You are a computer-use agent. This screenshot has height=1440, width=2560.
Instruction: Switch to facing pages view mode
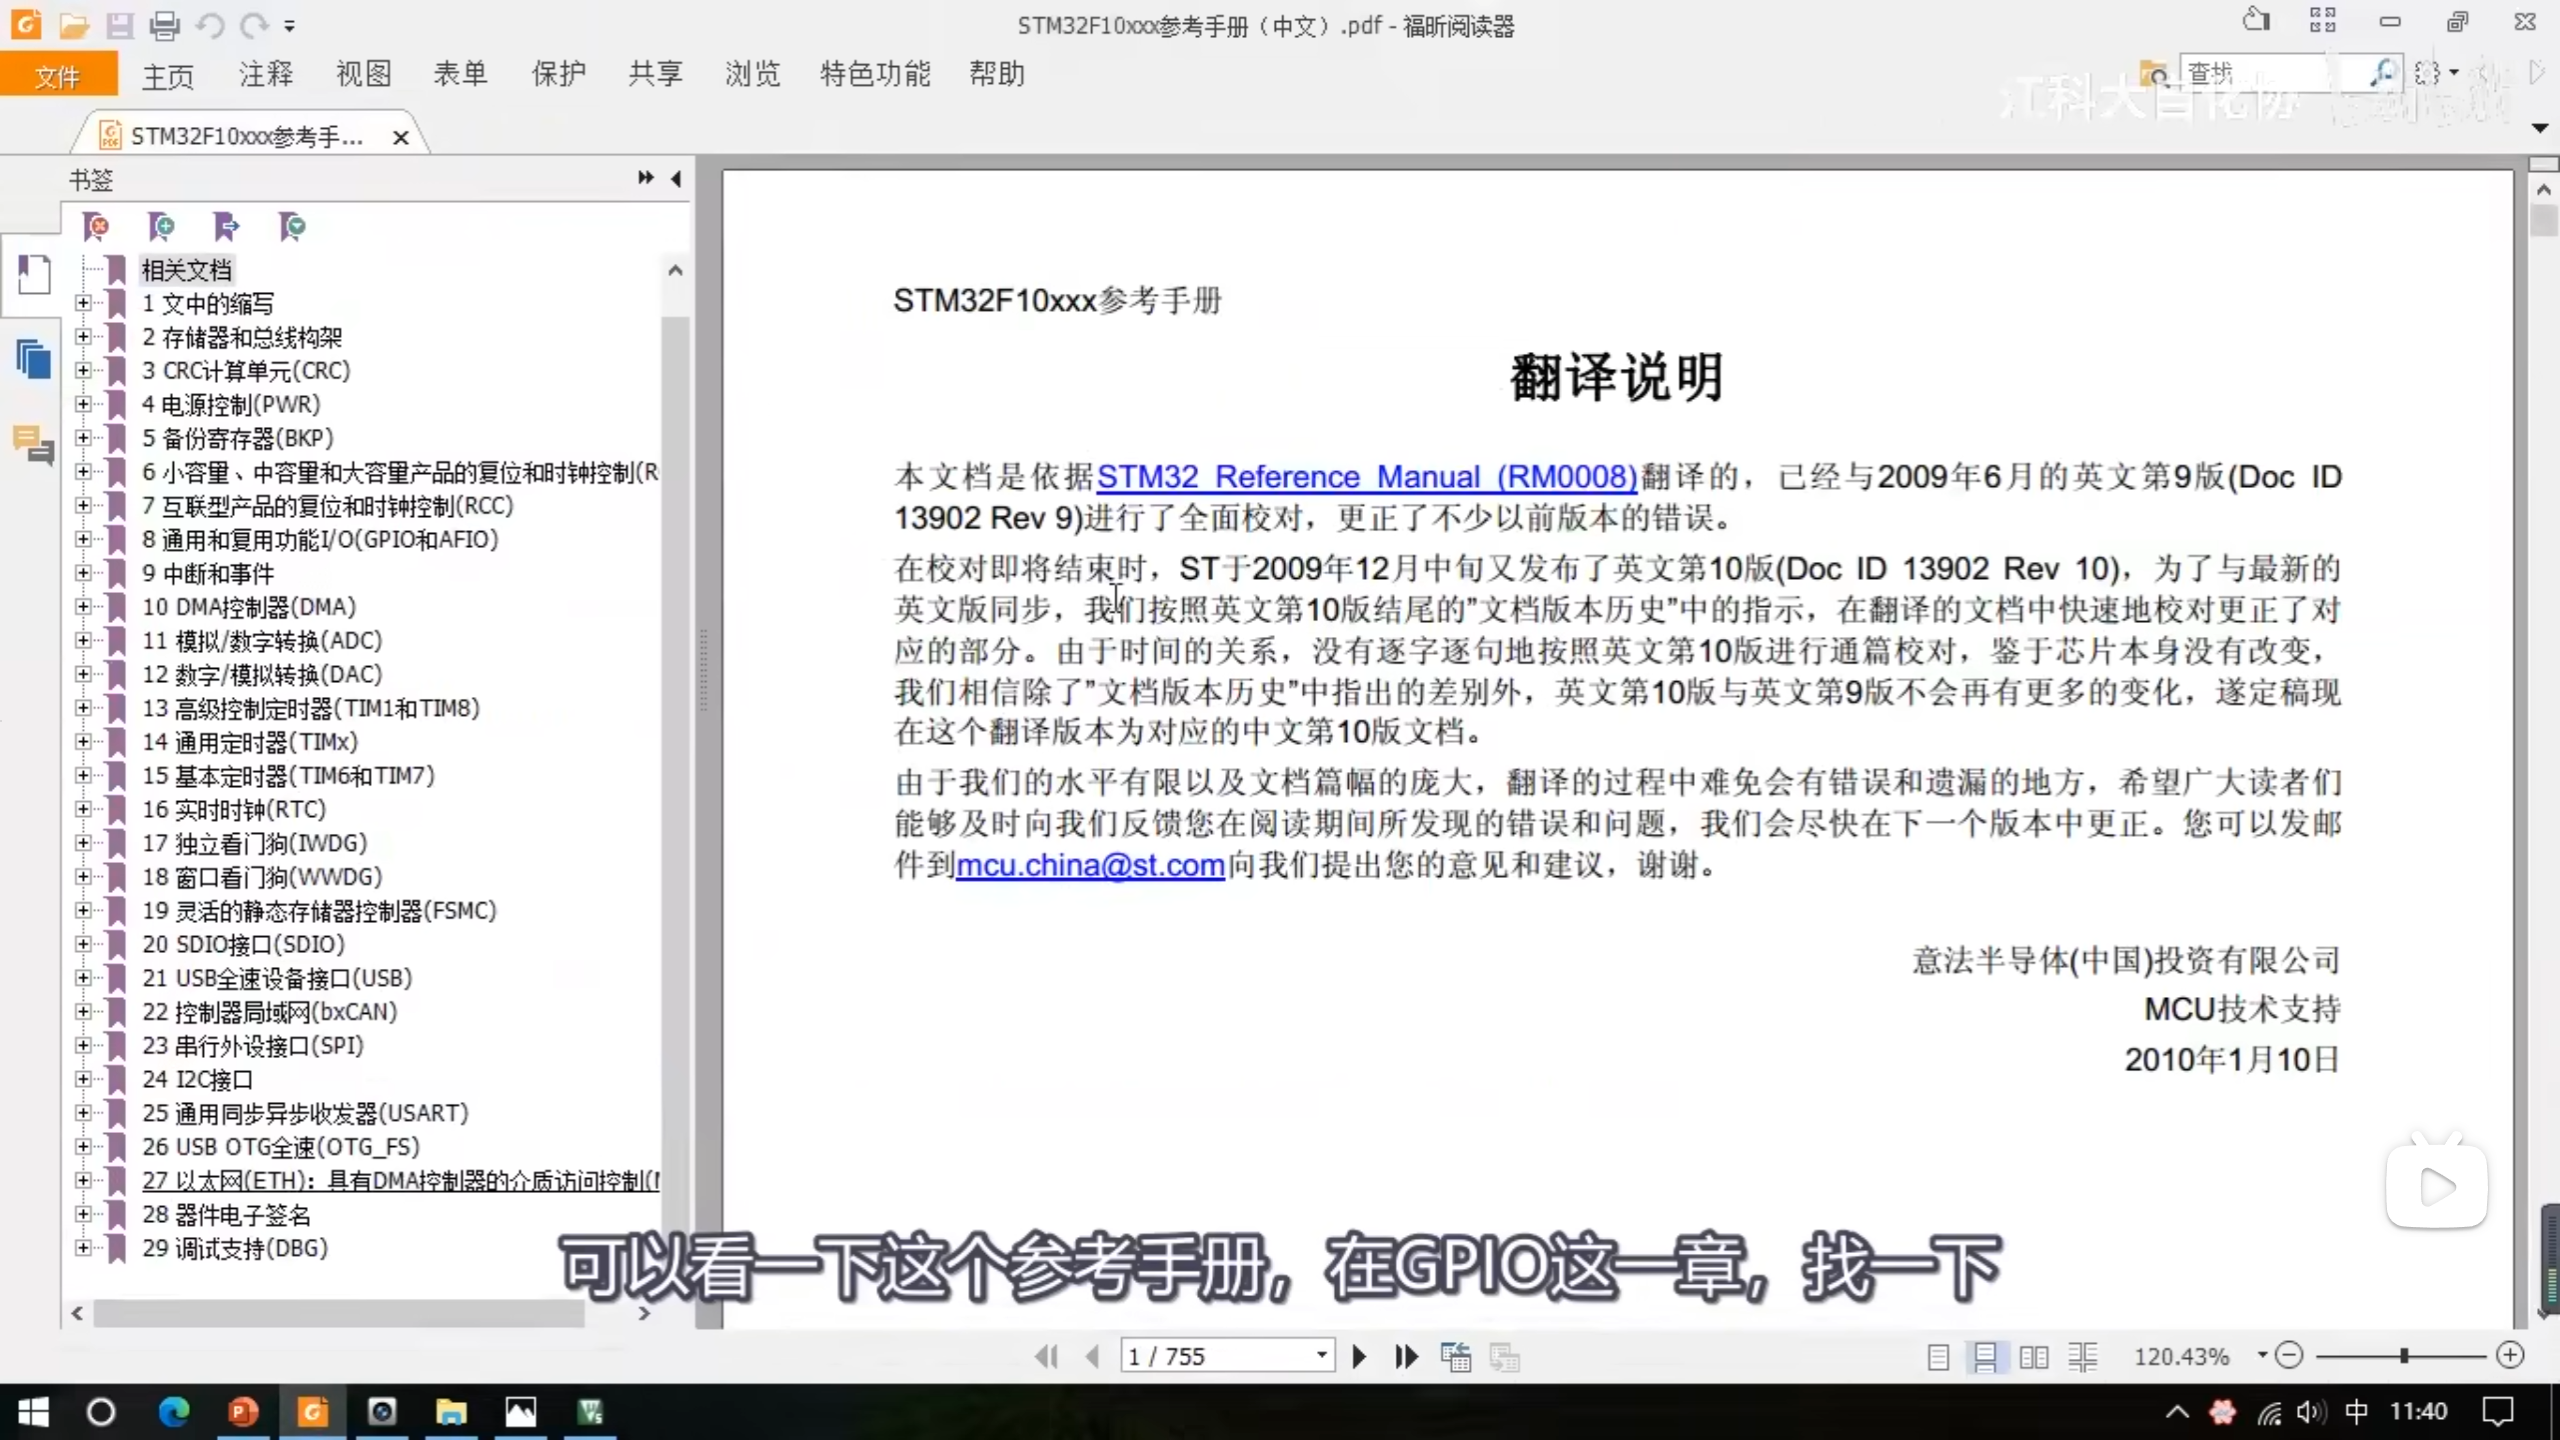coord(2033,1357)
